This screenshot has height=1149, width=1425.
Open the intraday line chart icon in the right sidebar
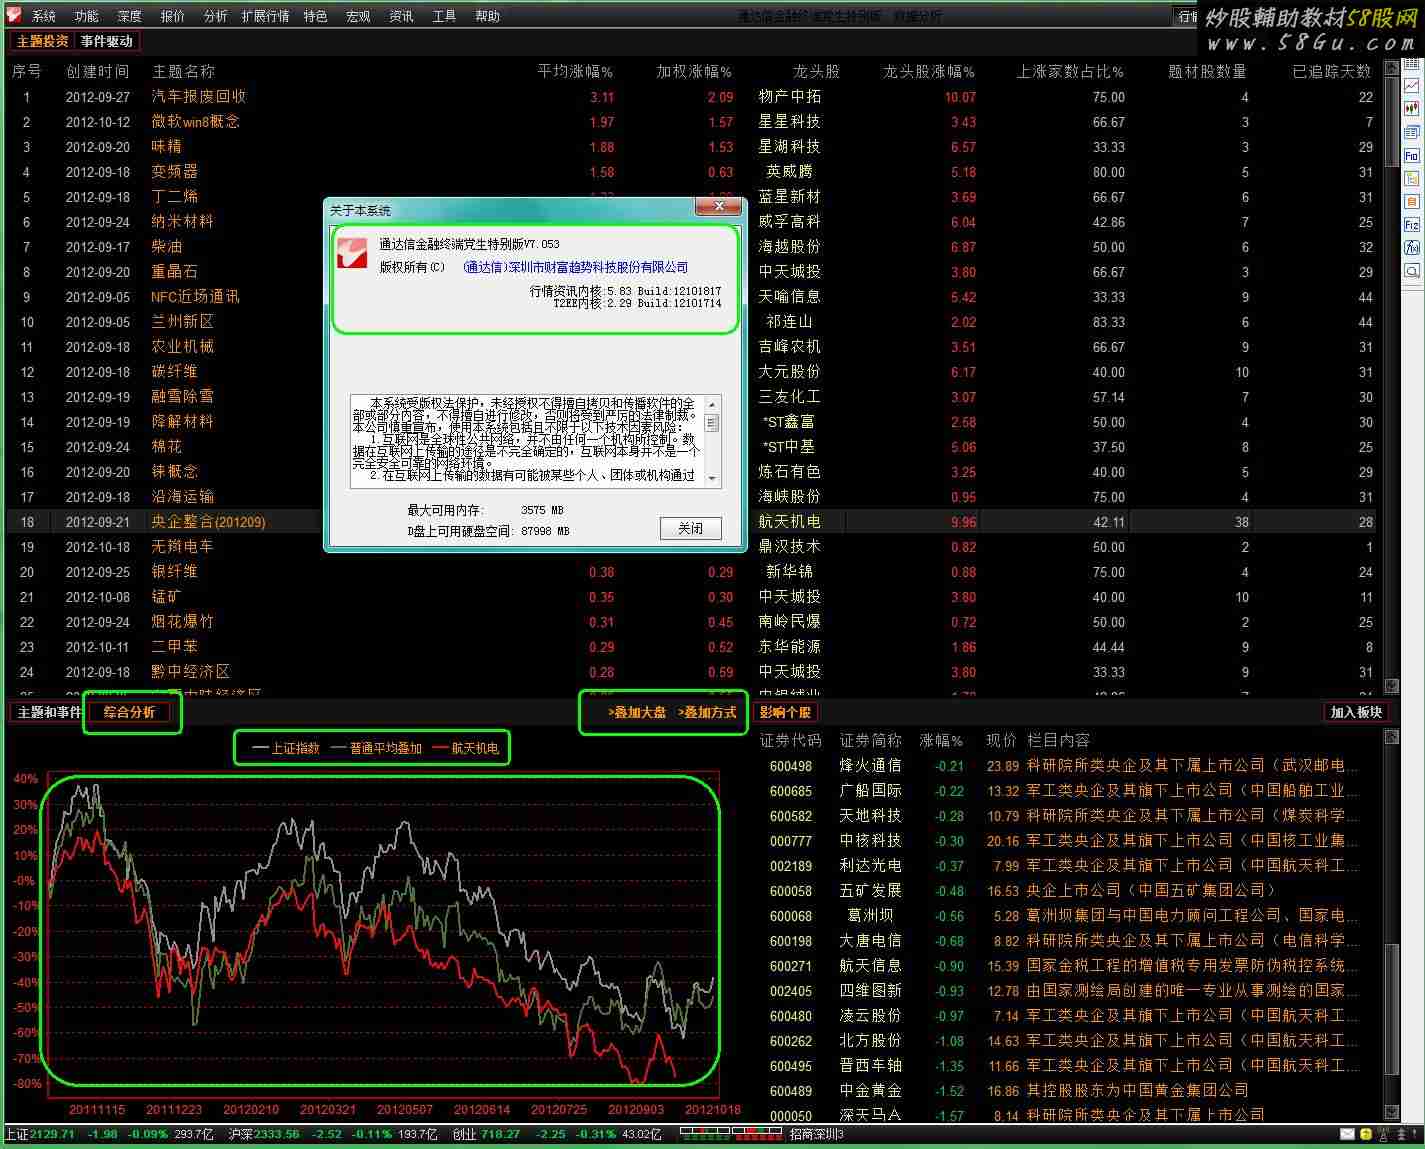[1411, 85]
